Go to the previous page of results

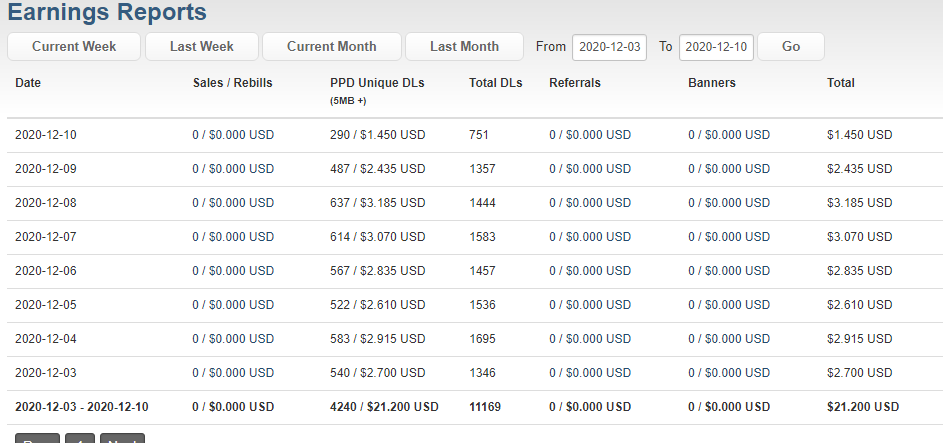(37, 438)
